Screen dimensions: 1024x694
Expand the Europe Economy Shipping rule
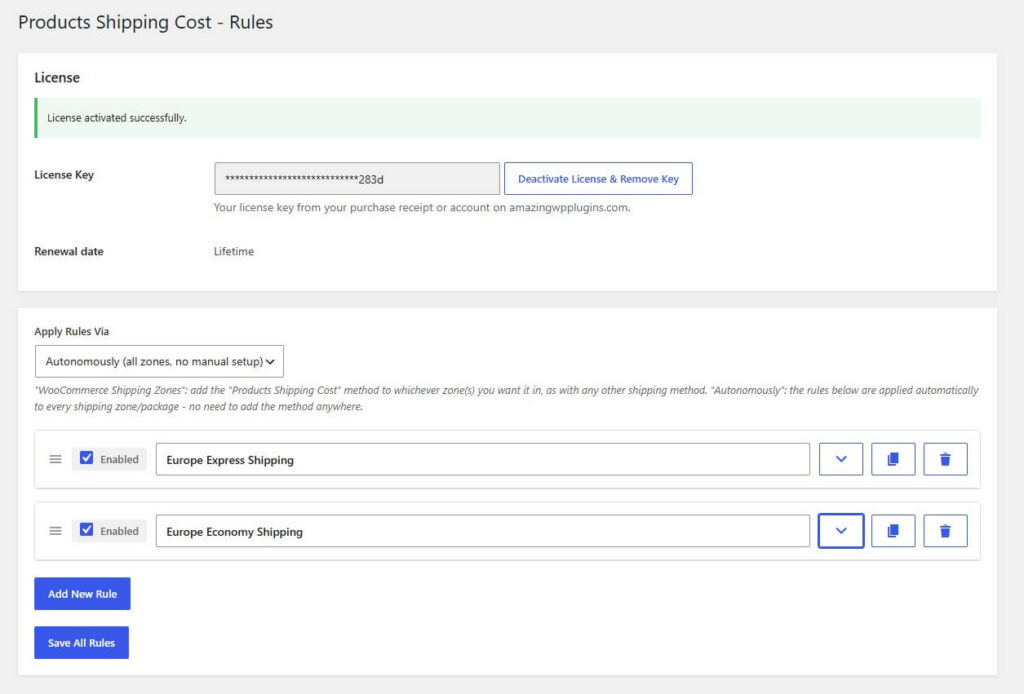click(x=840, y=531)
